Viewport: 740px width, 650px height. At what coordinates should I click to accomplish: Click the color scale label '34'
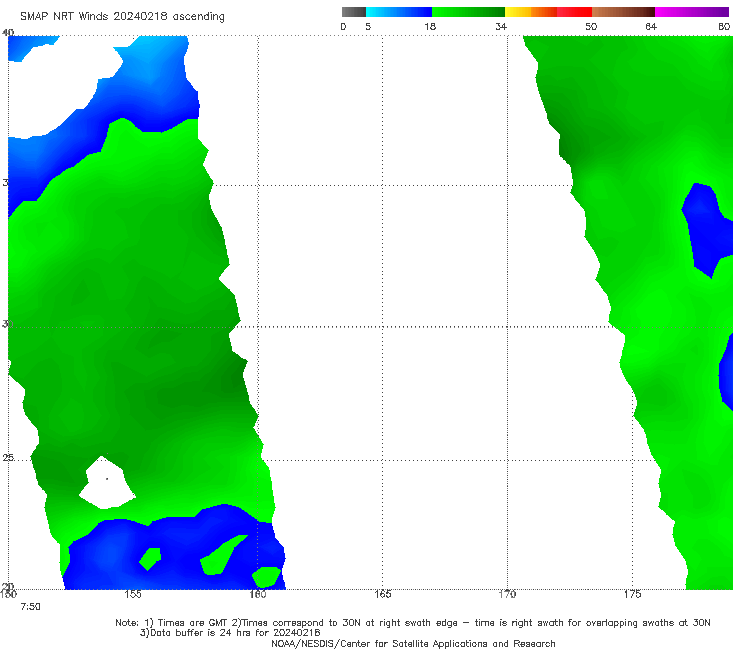(501, 27)
